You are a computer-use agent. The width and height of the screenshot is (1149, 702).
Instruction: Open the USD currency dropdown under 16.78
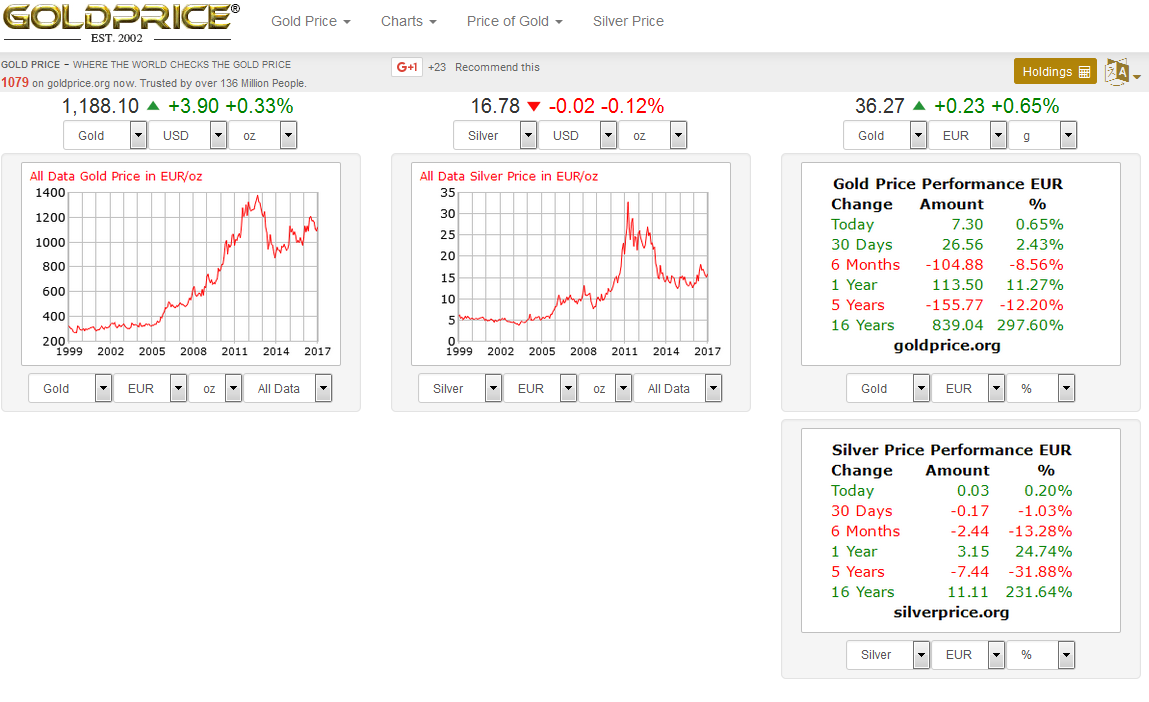577,136
